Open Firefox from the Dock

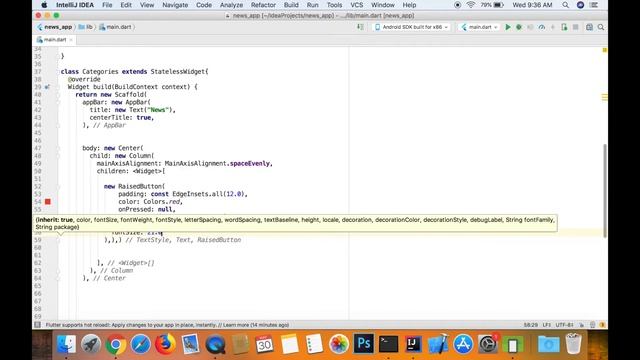coord(165,344)
